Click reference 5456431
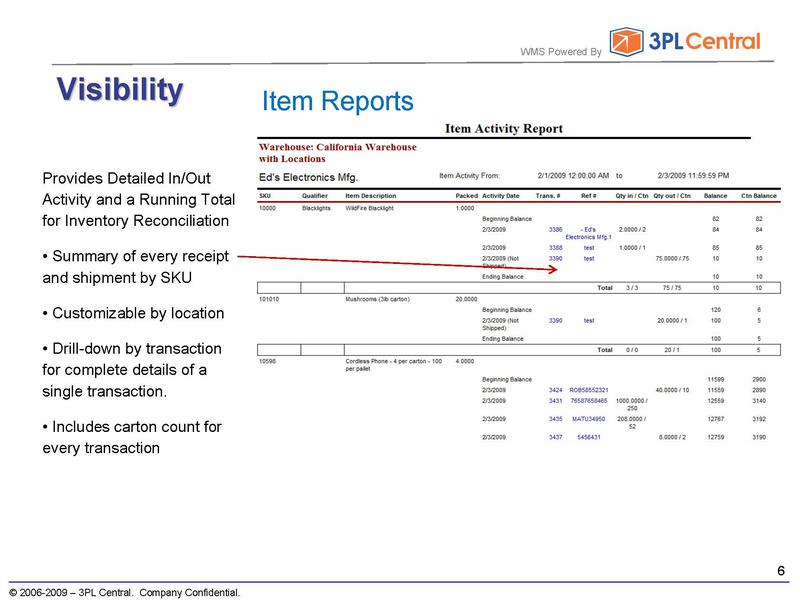This screenshot has width=800, height=600. pyautogui.click(x=589, y=437)
